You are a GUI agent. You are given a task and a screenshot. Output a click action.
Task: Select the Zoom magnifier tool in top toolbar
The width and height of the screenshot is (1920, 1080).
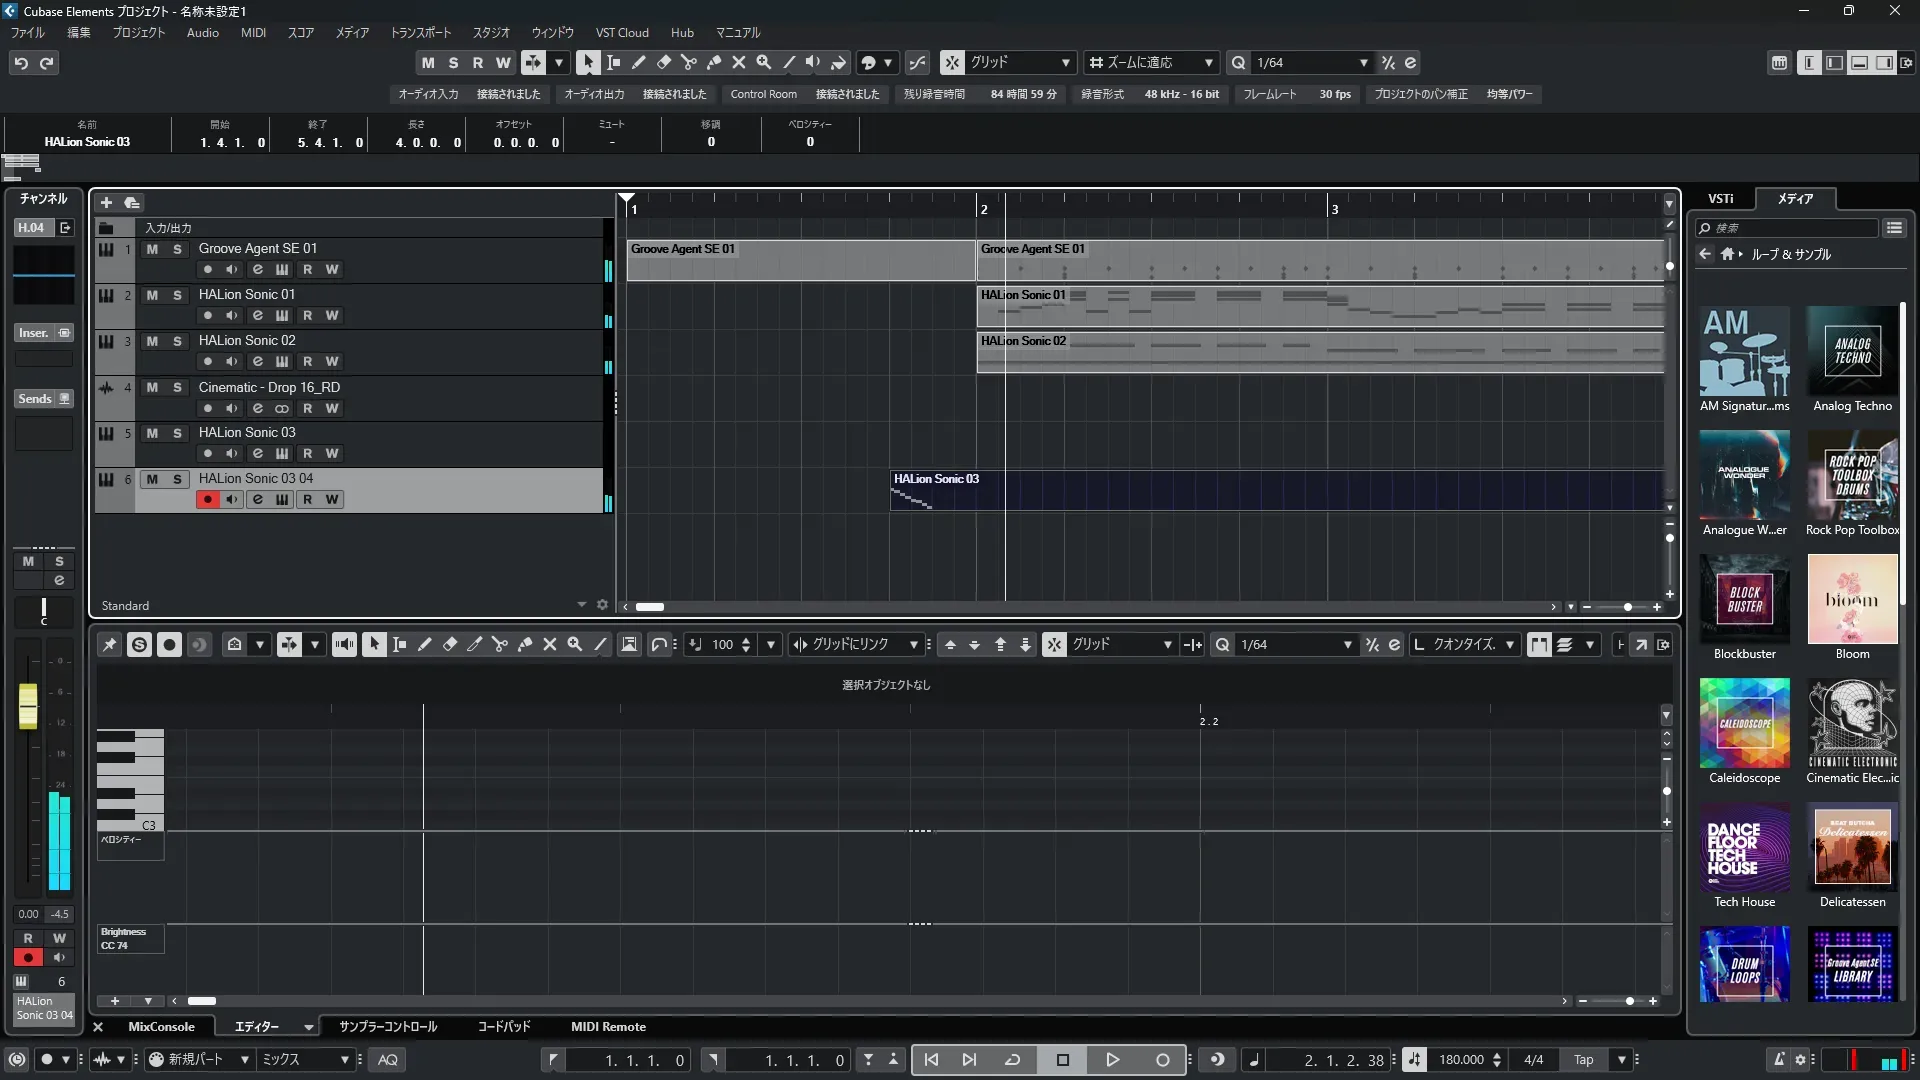764,62
